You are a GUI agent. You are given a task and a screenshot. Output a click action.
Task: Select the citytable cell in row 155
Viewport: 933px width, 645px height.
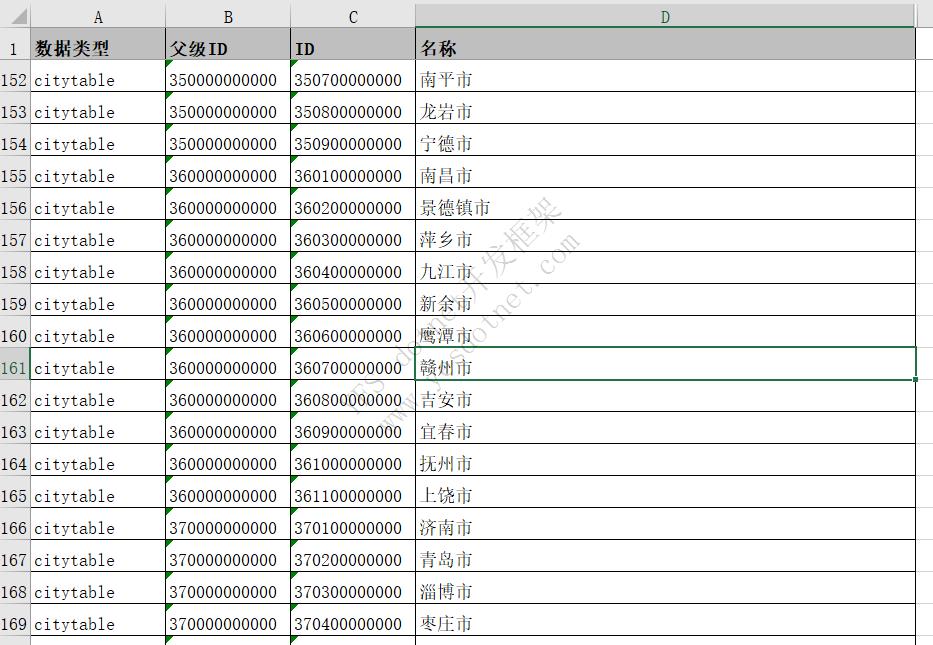[x=97, y=176]
